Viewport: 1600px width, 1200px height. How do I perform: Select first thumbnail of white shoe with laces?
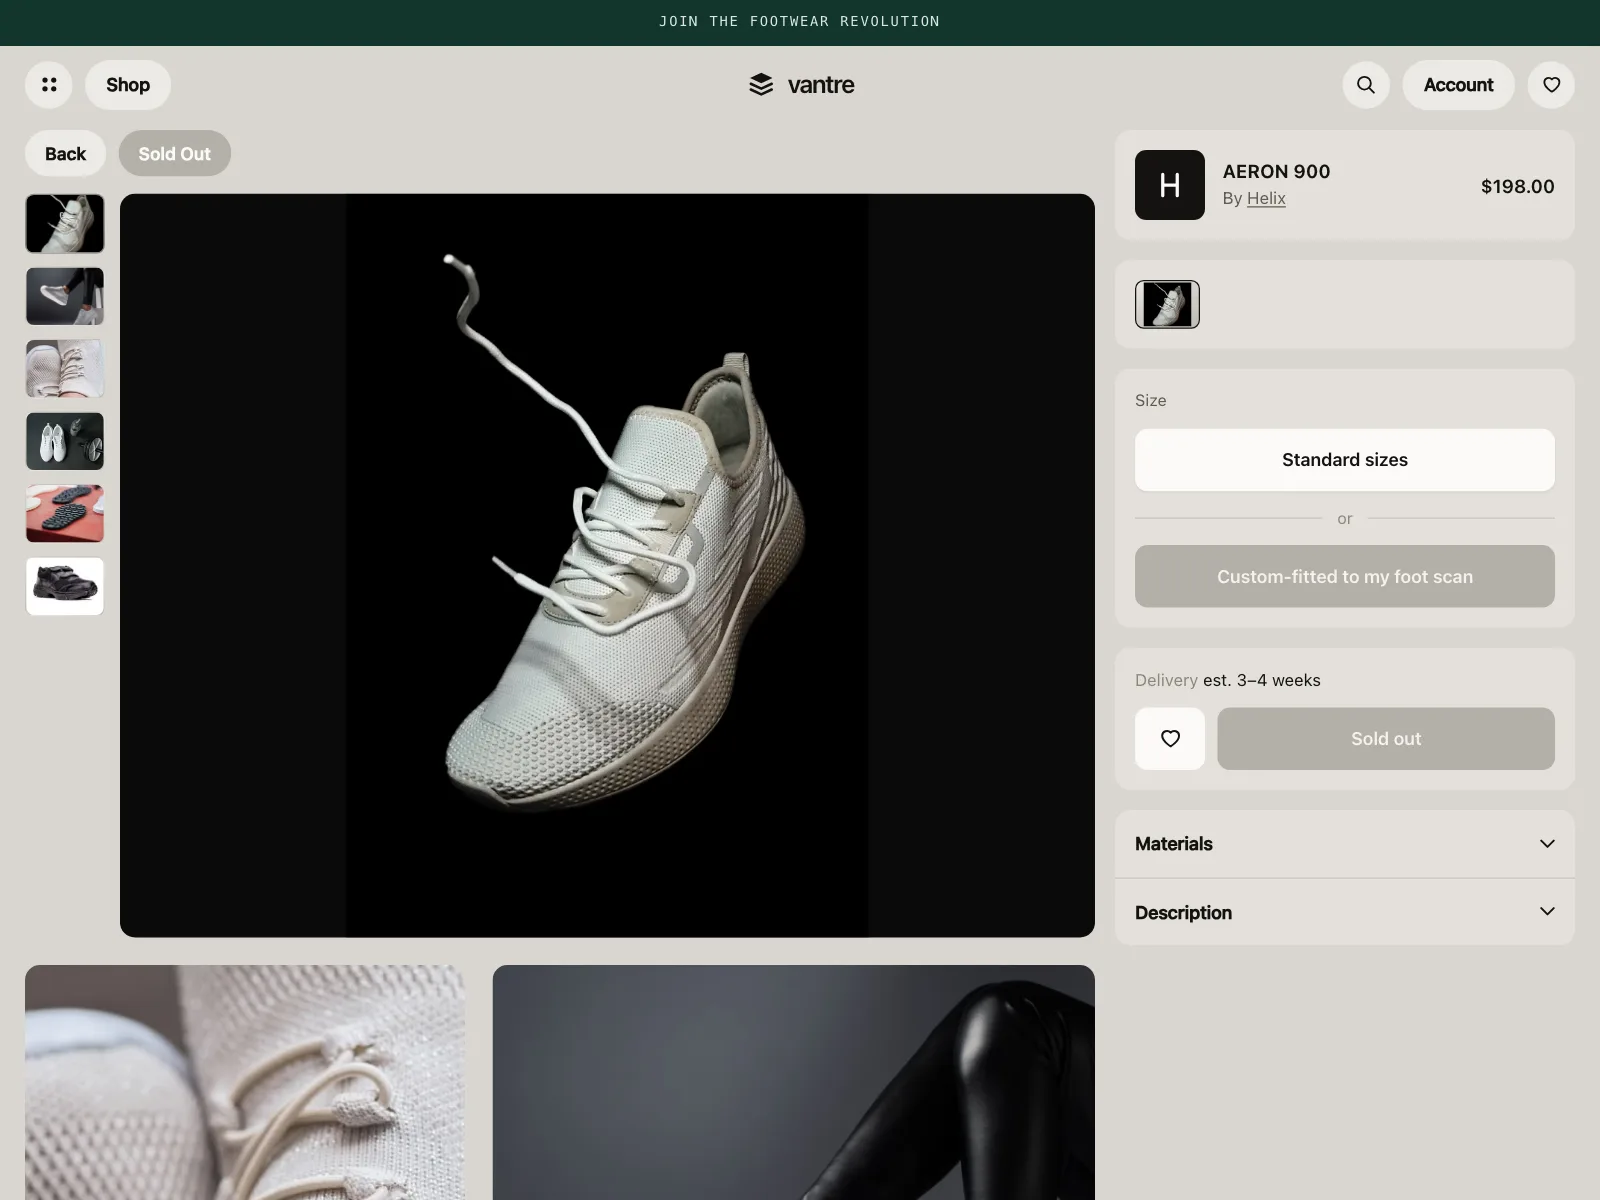(65, 223)
